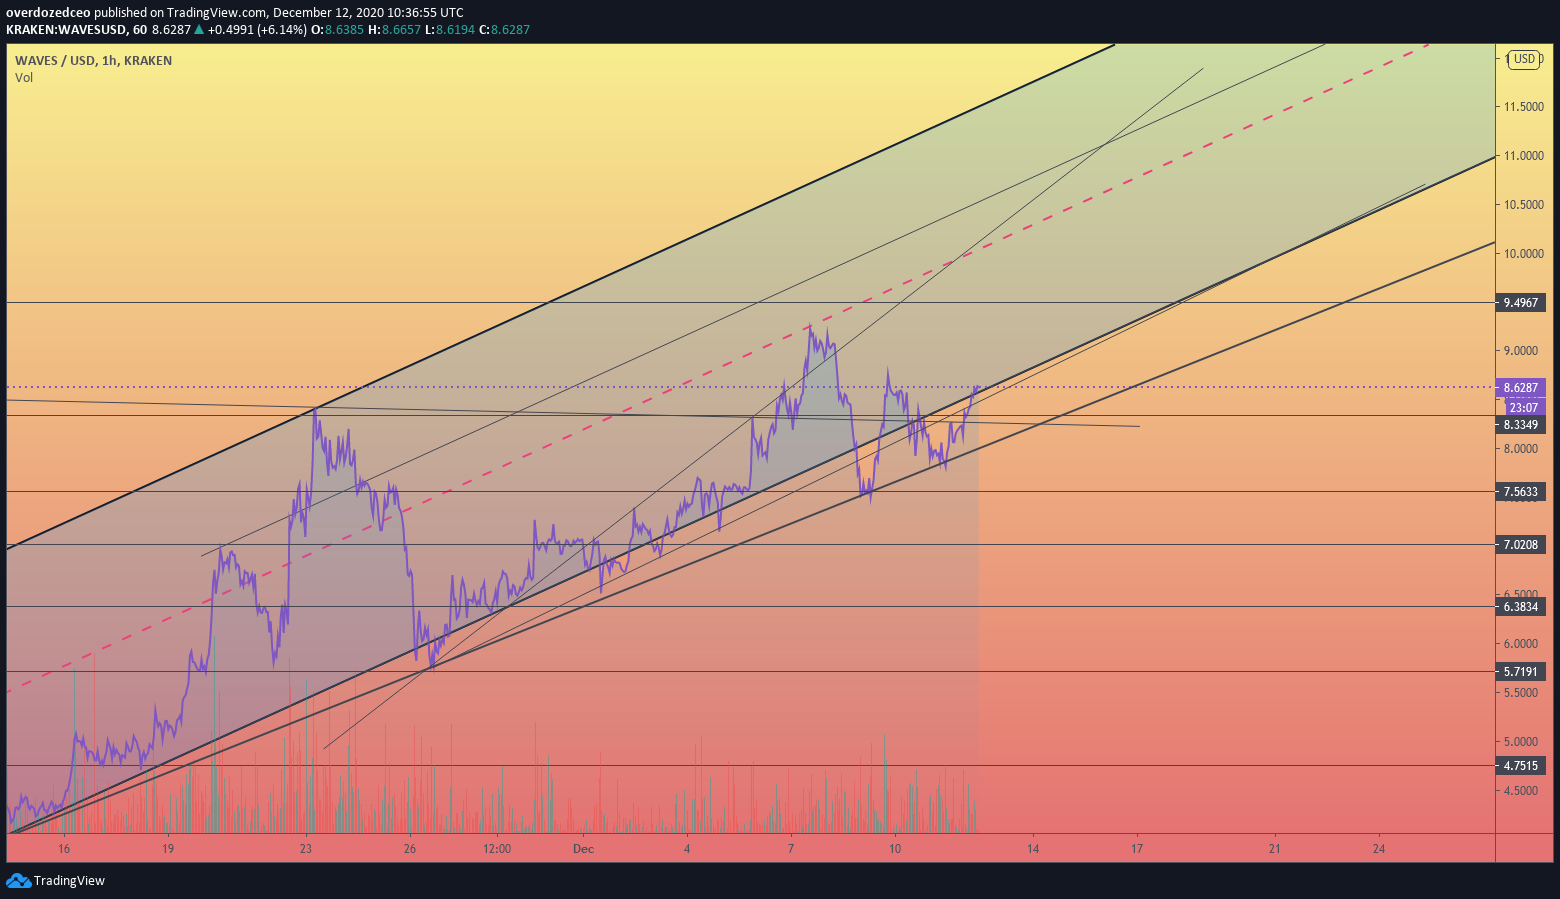Click the date label 14 on time axis
Screen dimensions: 1560x899
click(1033, 849)
